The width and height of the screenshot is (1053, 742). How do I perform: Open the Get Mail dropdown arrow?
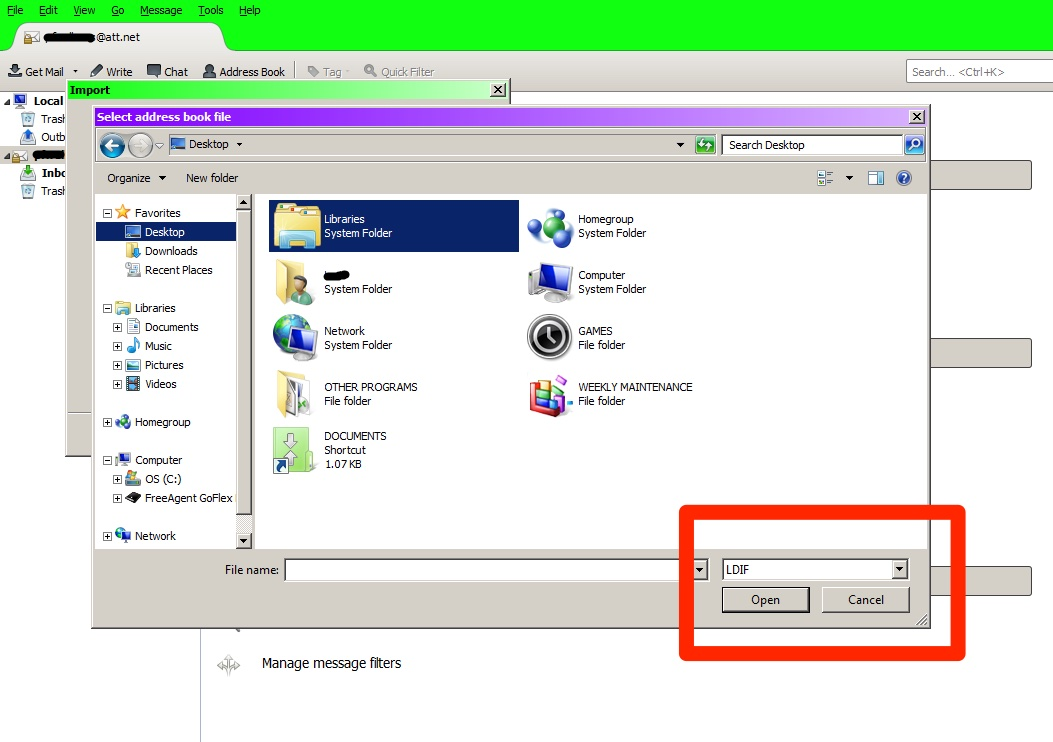pos(75,71)
